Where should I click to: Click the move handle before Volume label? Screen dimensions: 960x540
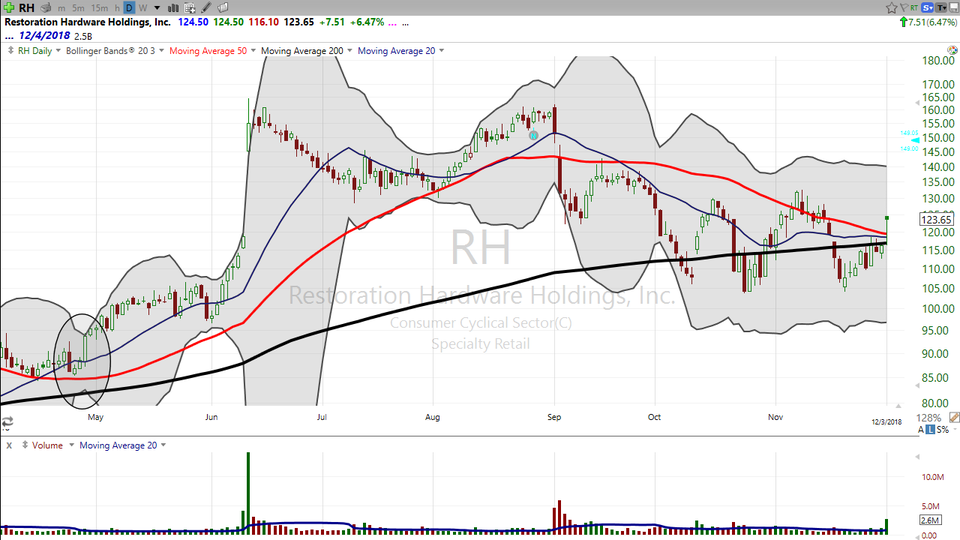click(25, 445)
